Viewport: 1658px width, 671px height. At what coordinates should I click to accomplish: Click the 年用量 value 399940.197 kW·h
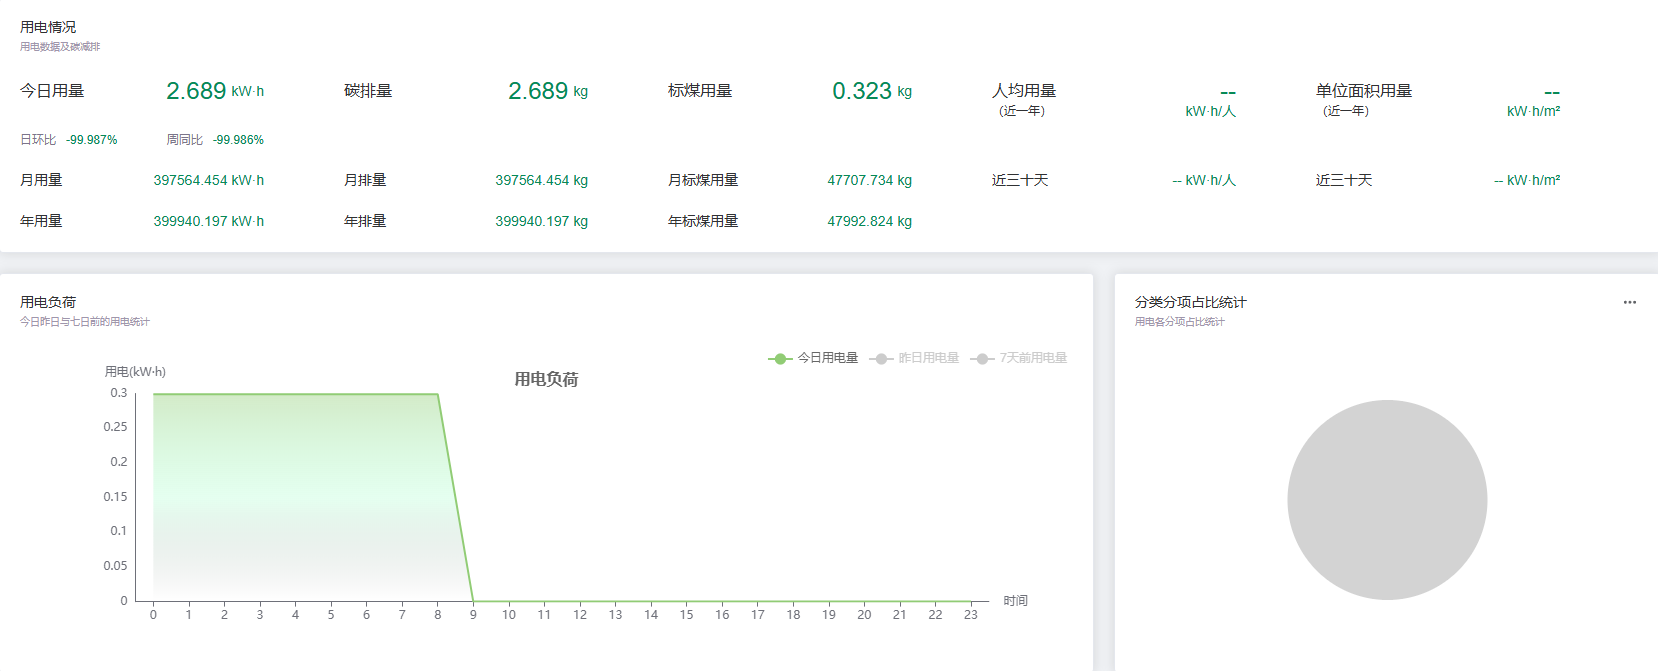pos(209,221)
